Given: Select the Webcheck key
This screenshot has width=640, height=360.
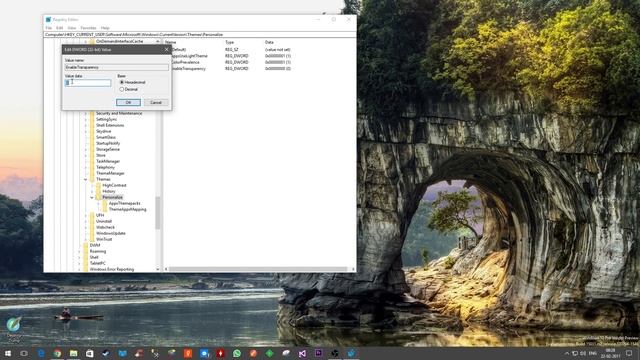Looking at the screenshot, I should pos(105,227).
